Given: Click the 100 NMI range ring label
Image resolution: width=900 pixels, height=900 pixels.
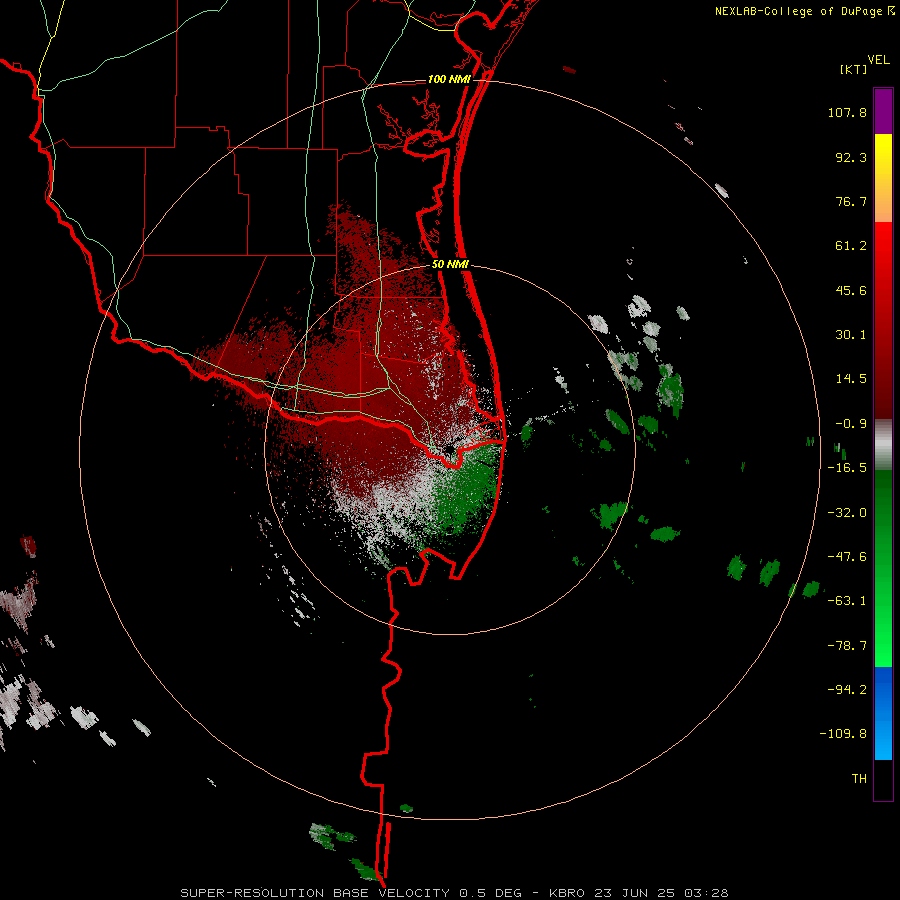Looking at the screenshot, I should [449, 79].
